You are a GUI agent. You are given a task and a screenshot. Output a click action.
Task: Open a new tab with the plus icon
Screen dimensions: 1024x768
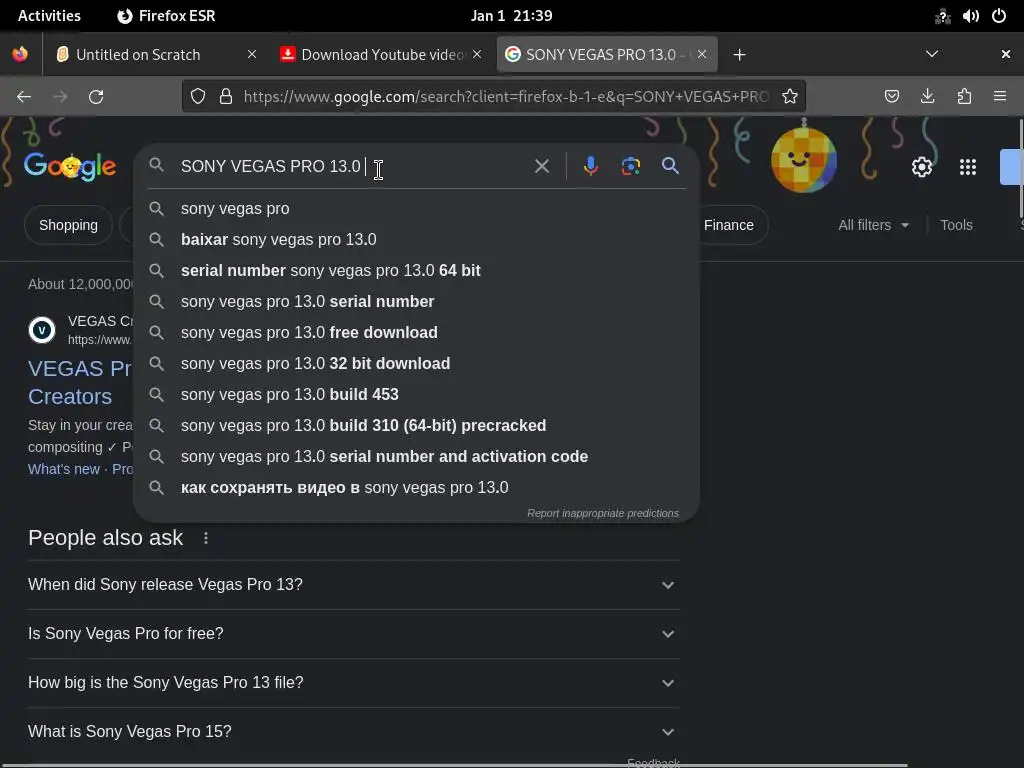(739, 55)
